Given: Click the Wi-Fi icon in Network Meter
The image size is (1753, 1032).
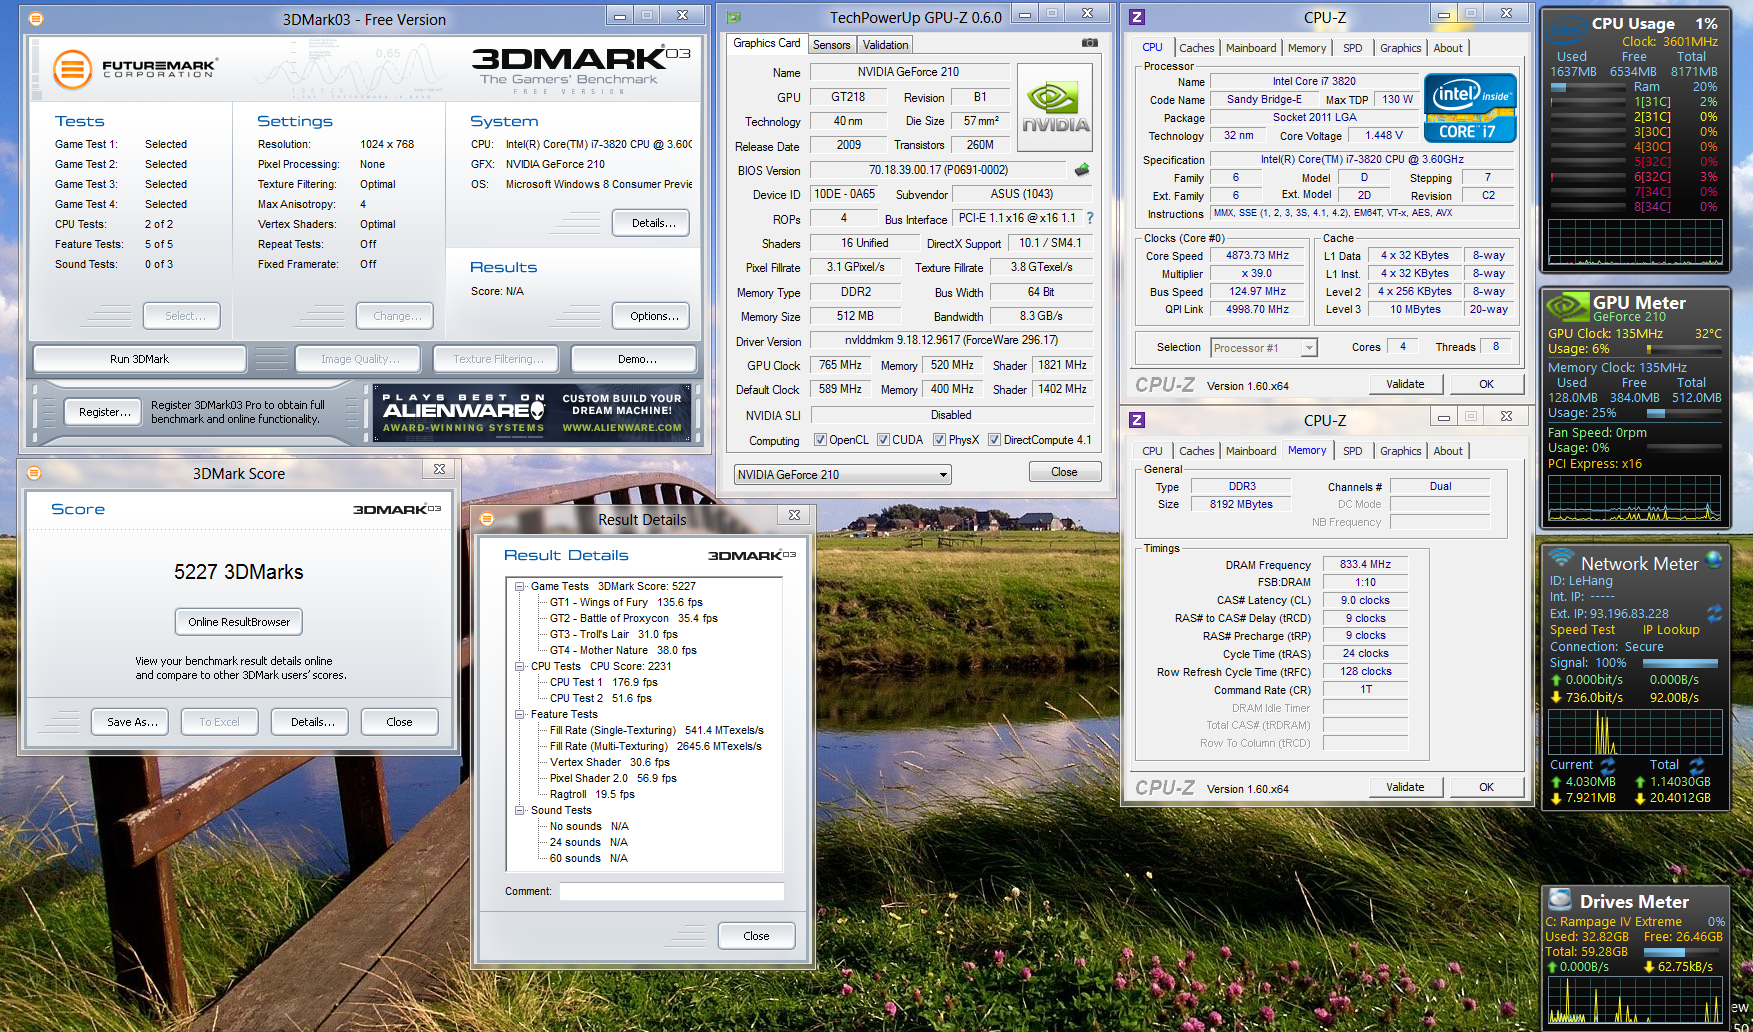Looking at the screenshot, I should click(1561, 558).
